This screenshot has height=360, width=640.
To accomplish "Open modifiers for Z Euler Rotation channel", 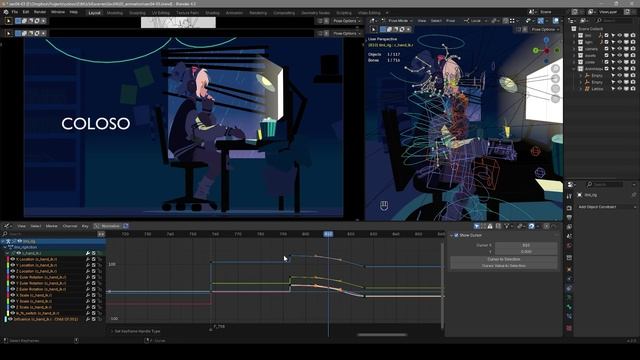I will (88, 289).
